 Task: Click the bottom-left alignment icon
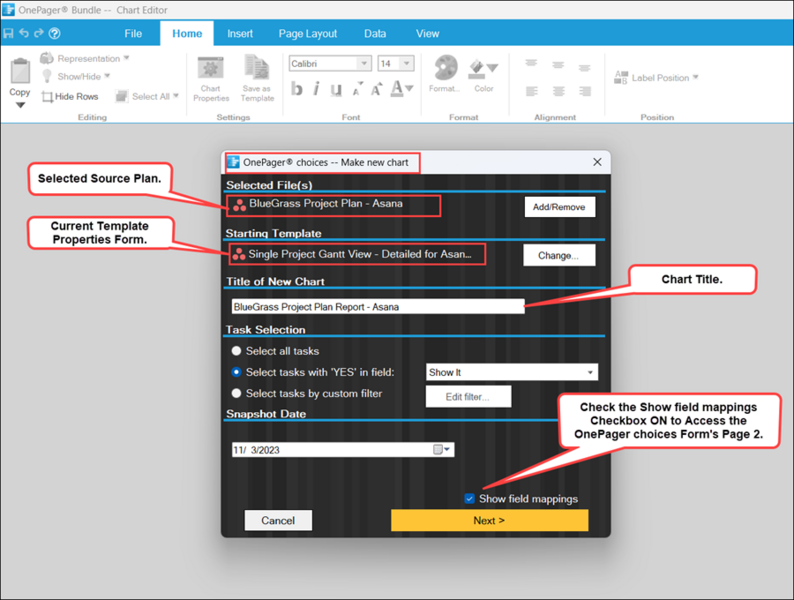[x=531, y=91]
